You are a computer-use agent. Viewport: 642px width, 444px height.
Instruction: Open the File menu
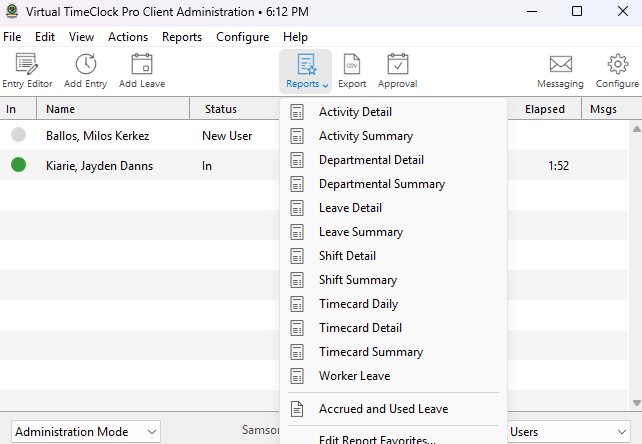tap(12, 37)
